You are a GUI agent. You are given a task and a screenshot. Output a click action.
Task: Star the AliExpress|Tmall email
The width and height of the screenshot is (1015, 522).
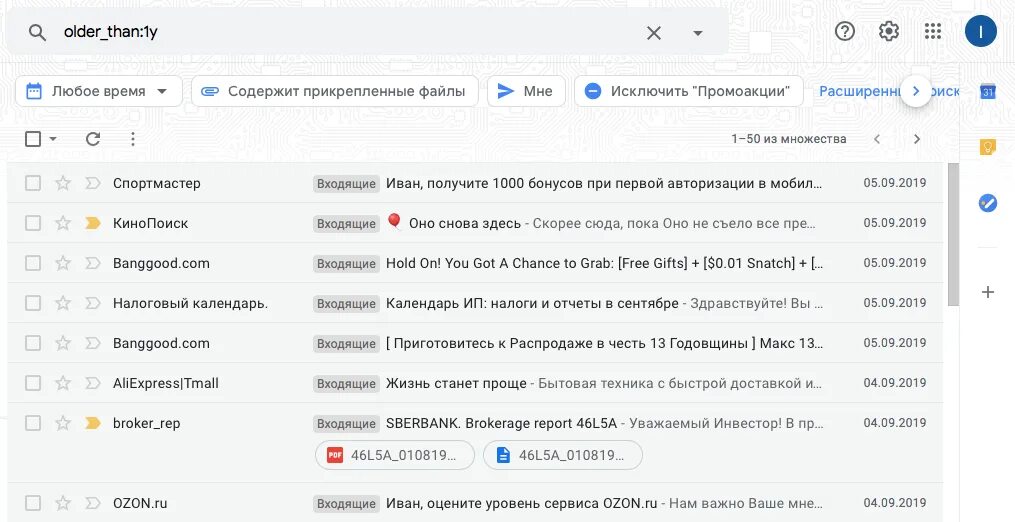tap(63, 383)
